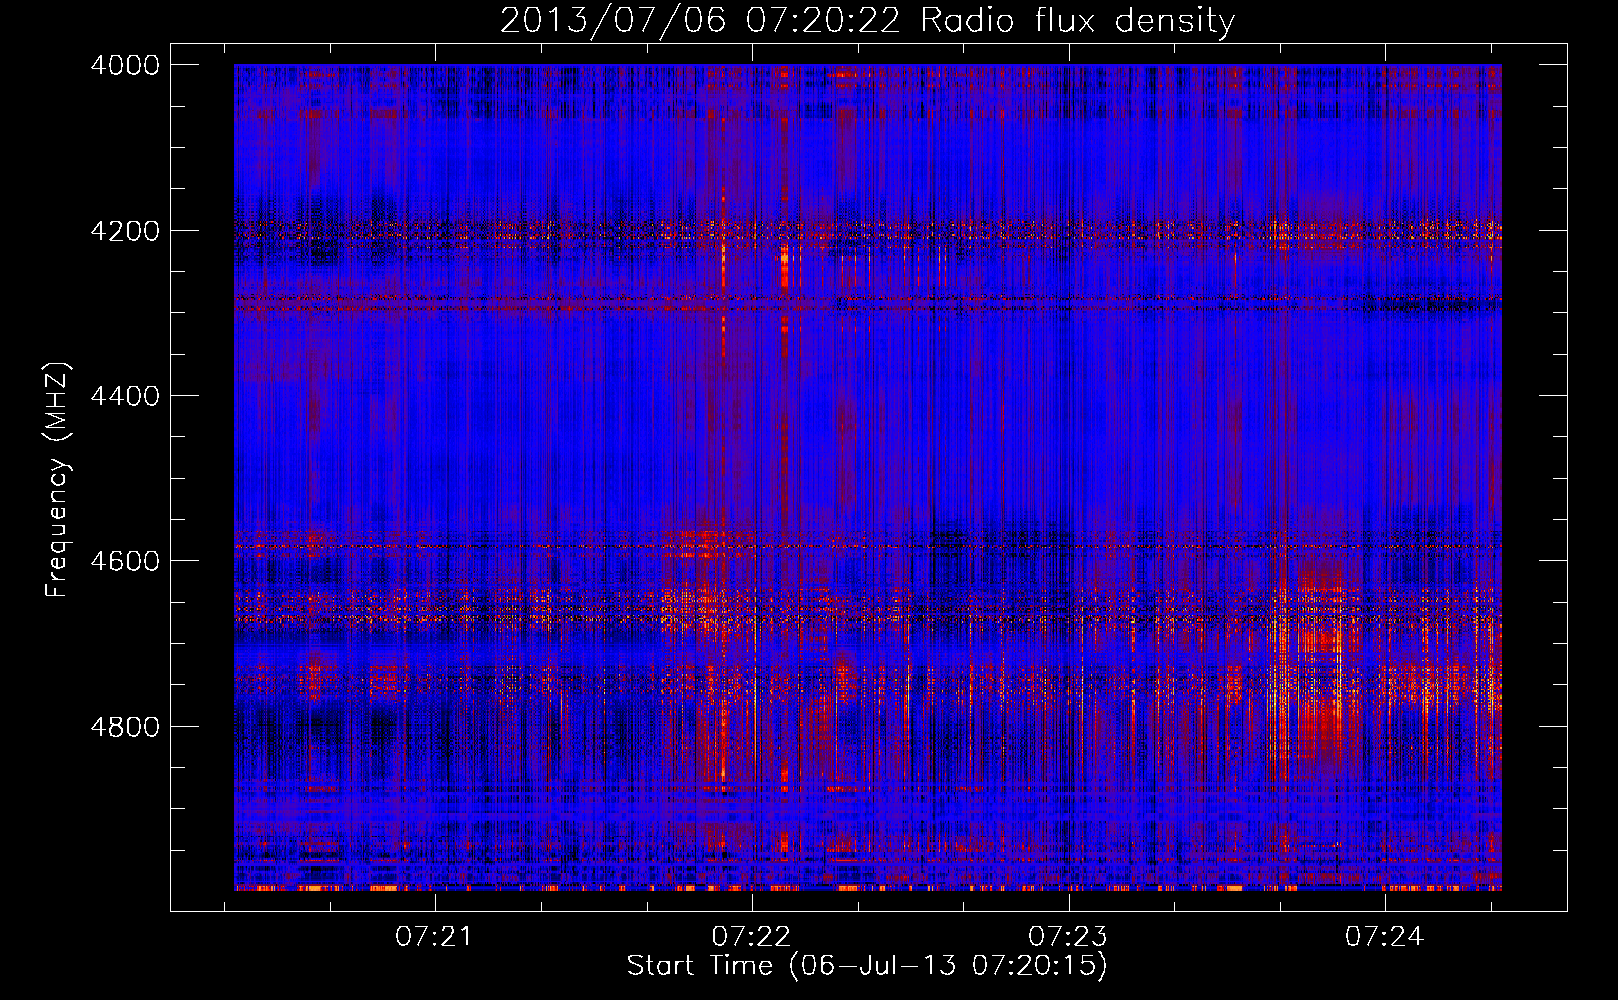Click the 'Start Time (06-Jul-13 07:20:15)' axis title
1618x1000 pixels.
tap(867, 966)
